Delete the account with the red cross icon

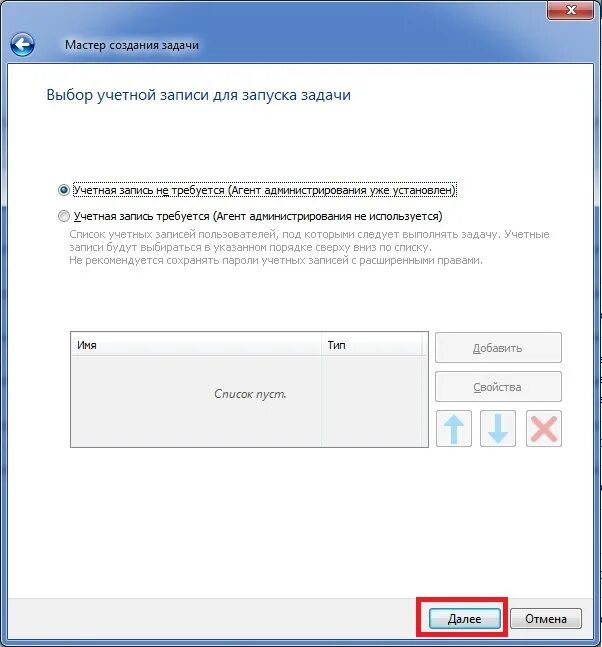[x=544, y=428]
